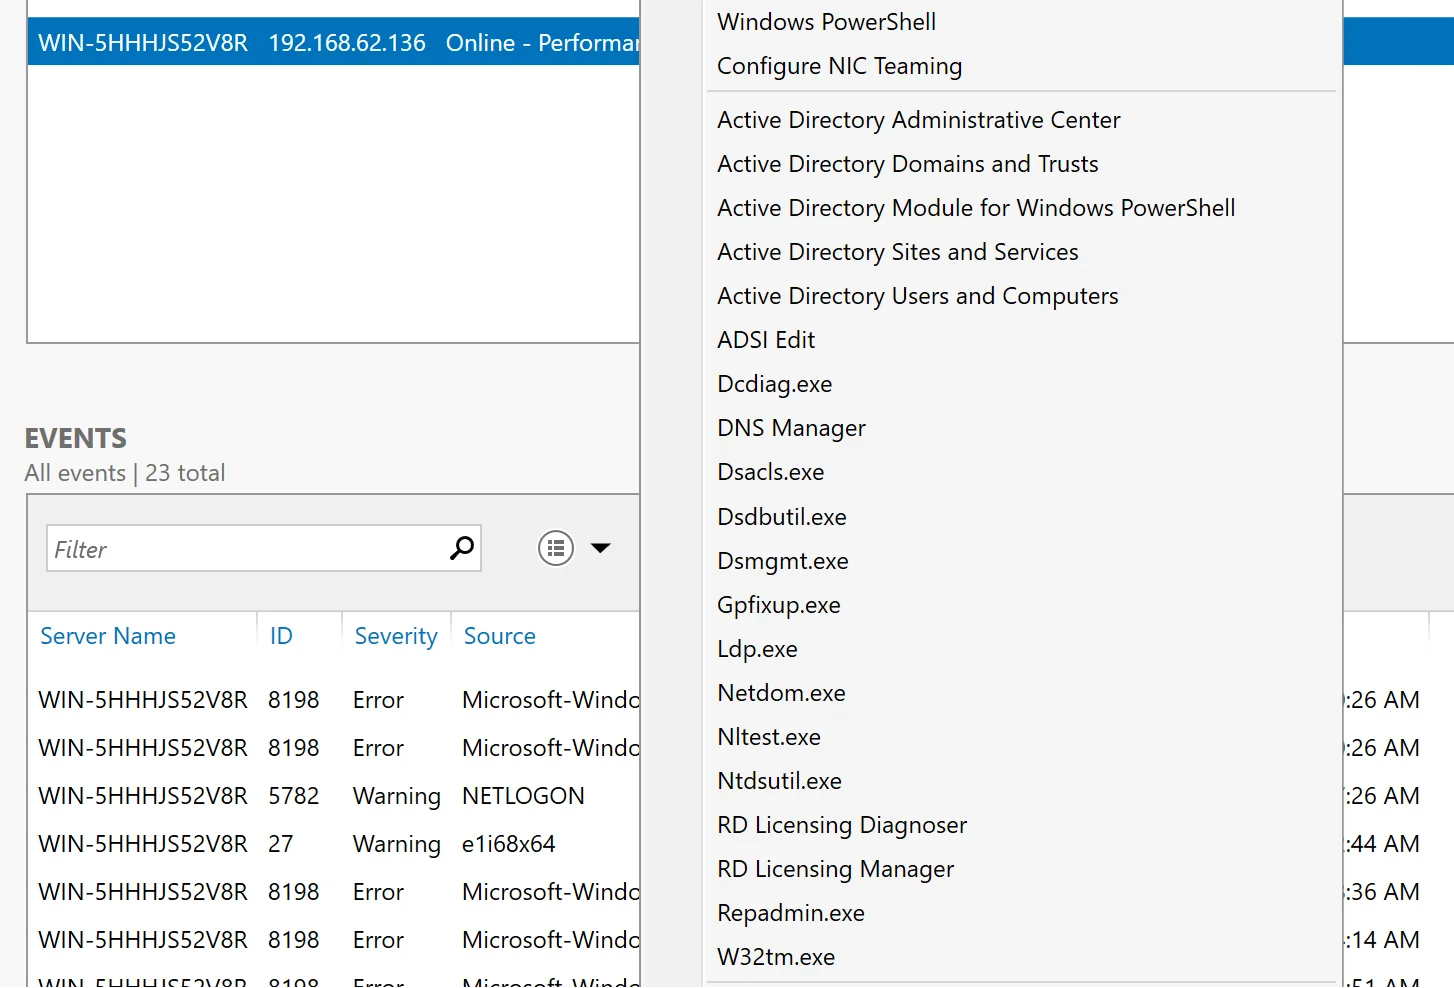Launch Windows PowerShell from the Tools menu

826,22
